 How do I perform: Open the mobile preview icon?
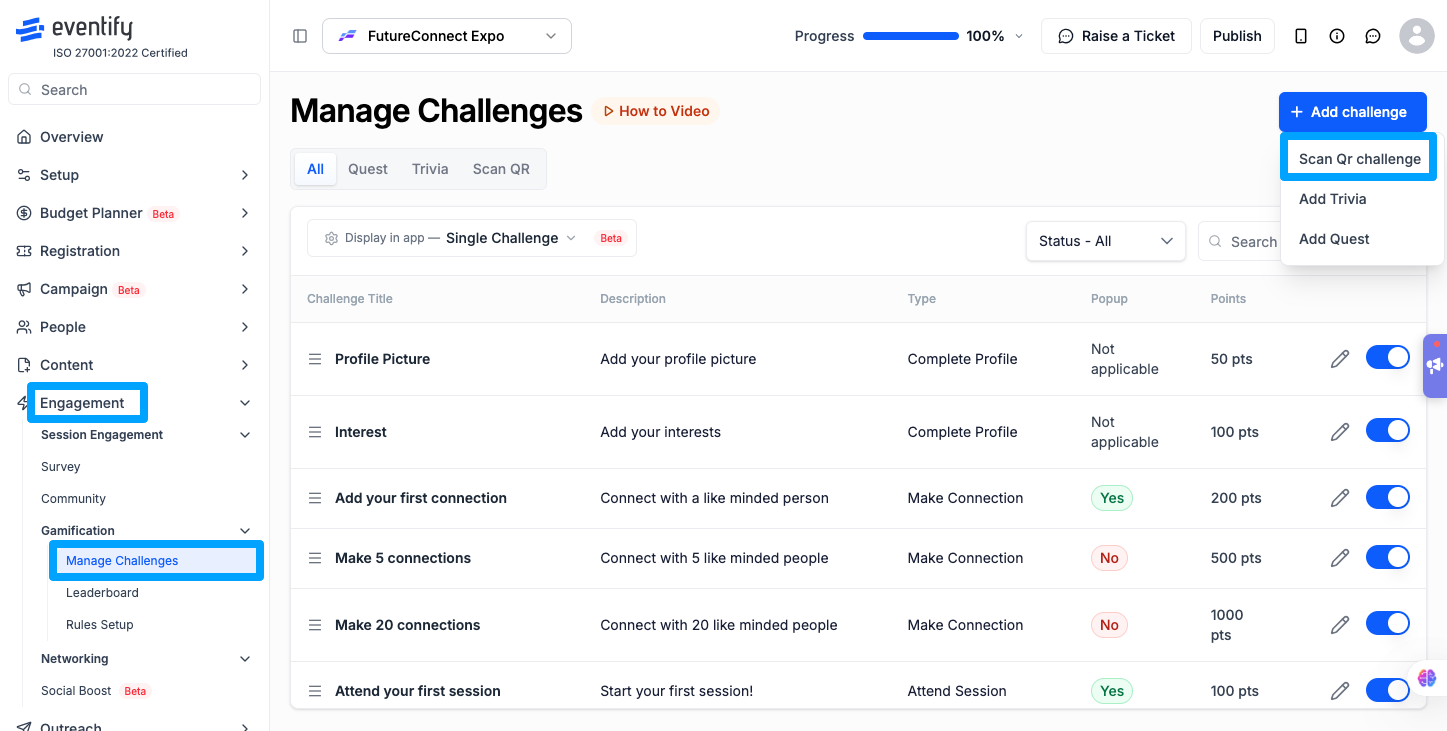[1301, 36]
